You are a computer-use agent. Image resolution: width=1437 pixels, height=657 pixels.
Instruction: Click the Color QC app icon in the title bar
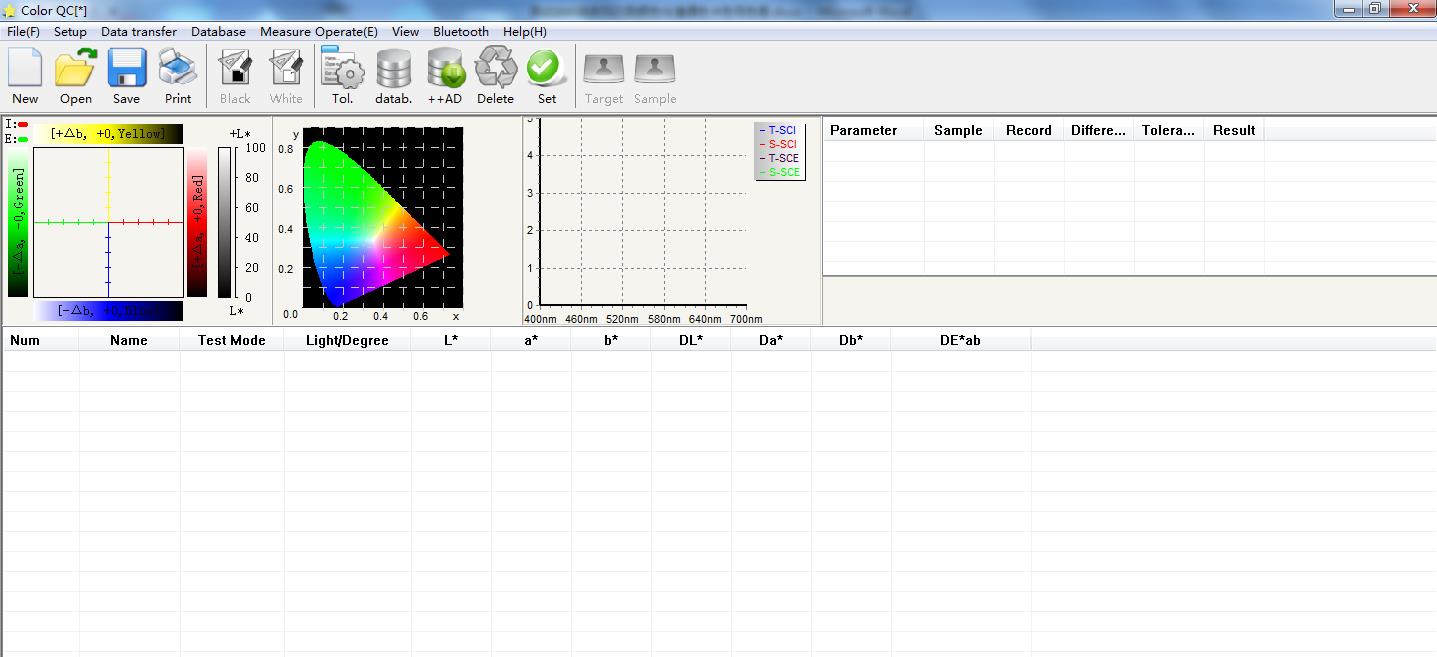coord(10,10)
